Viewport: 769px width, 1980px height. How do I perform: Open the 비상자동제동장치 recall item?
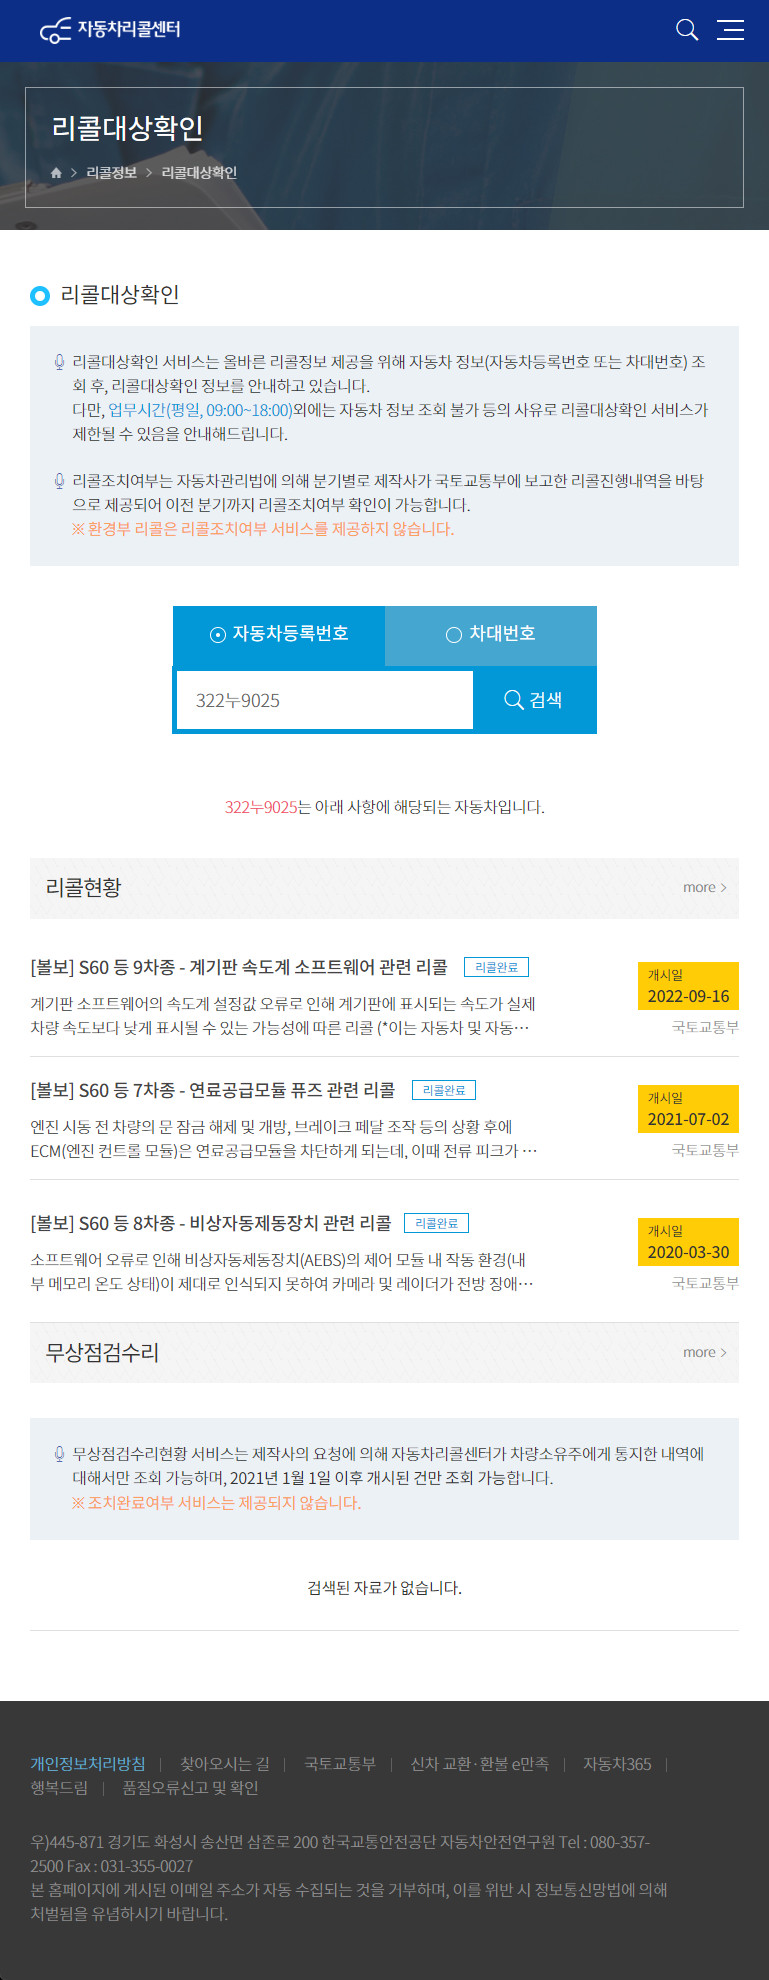pyautogui.click(x=211, y=1223)
